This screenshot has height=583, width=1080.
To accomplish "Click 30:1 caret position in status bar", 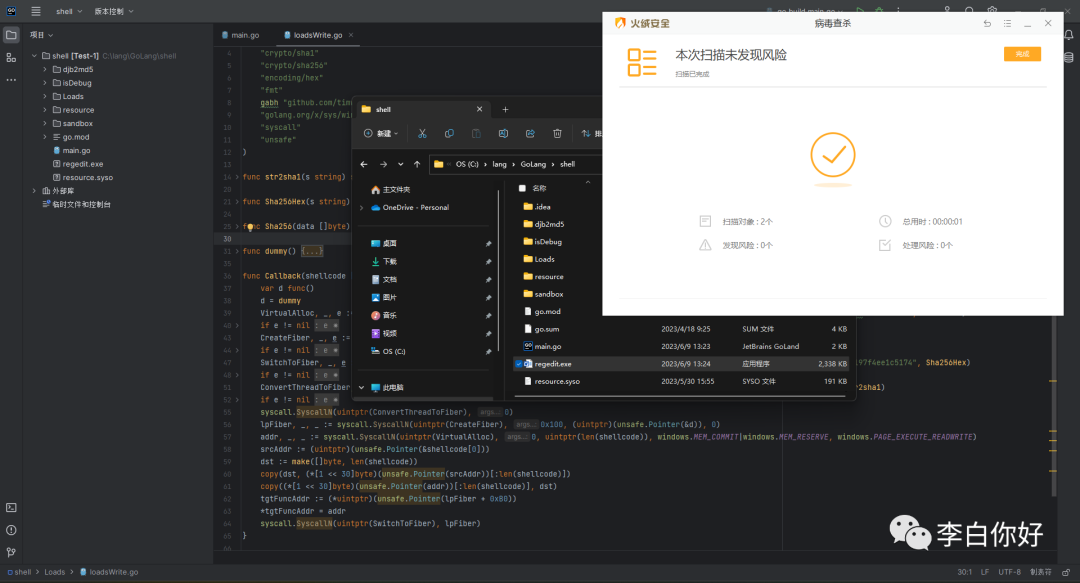I will click(964, 572).
